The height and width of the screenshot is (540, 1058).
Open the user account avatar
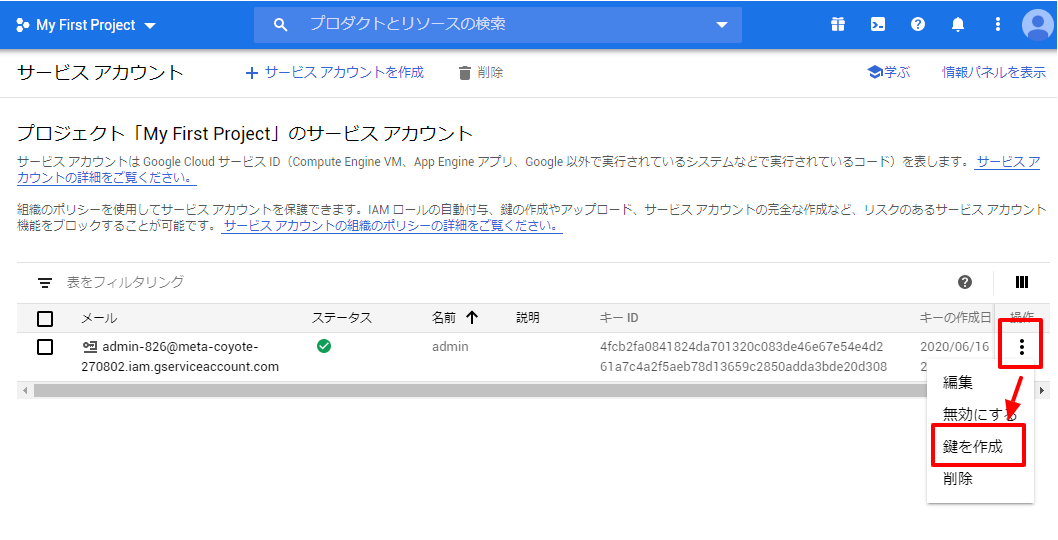(1038, 25)
